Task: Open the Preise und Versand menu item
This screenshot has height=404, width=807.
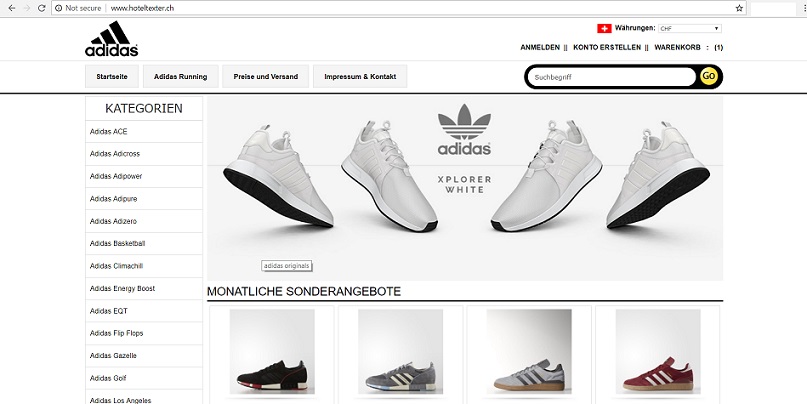Action: point(266,77)
